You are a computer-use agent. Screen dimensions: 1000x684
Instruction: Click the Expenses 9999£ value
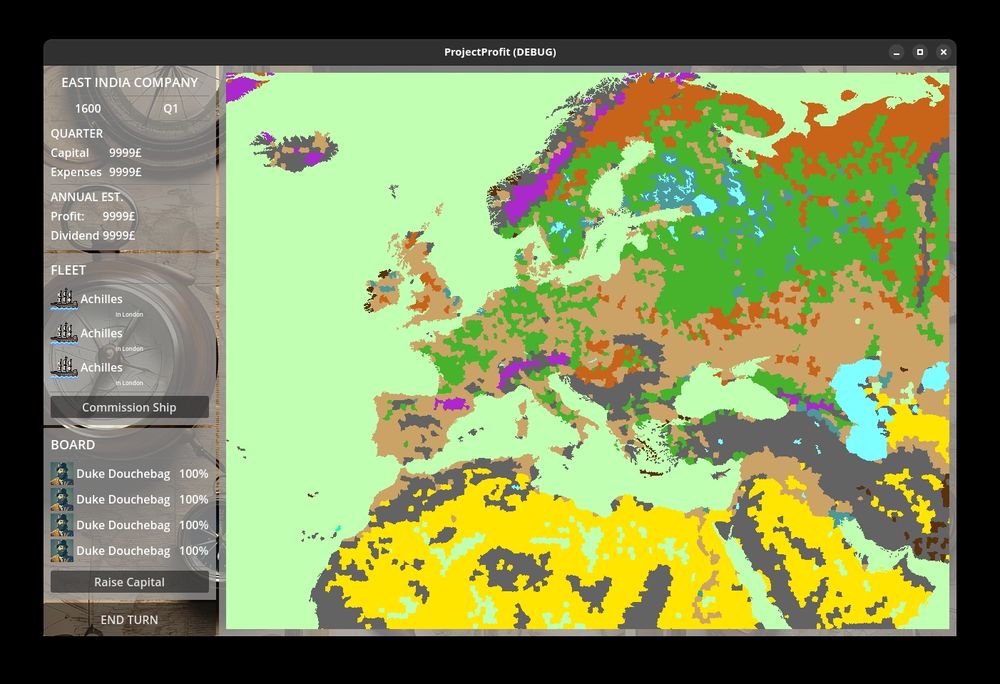tap(125, 172)
